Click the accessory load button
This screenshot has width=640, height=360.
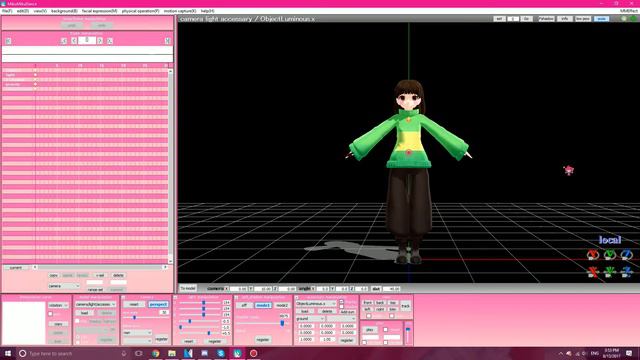click(x=304, y=311)
